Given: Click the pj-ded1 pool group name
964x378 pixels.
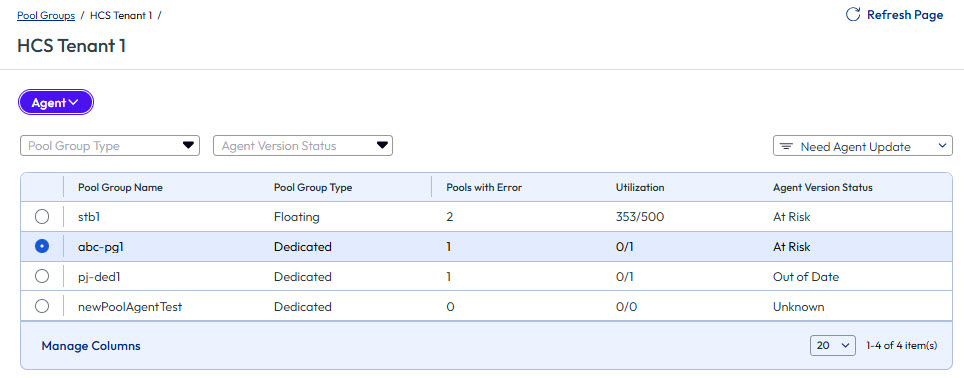Looking at the screenshot, I should pos(98,277).
